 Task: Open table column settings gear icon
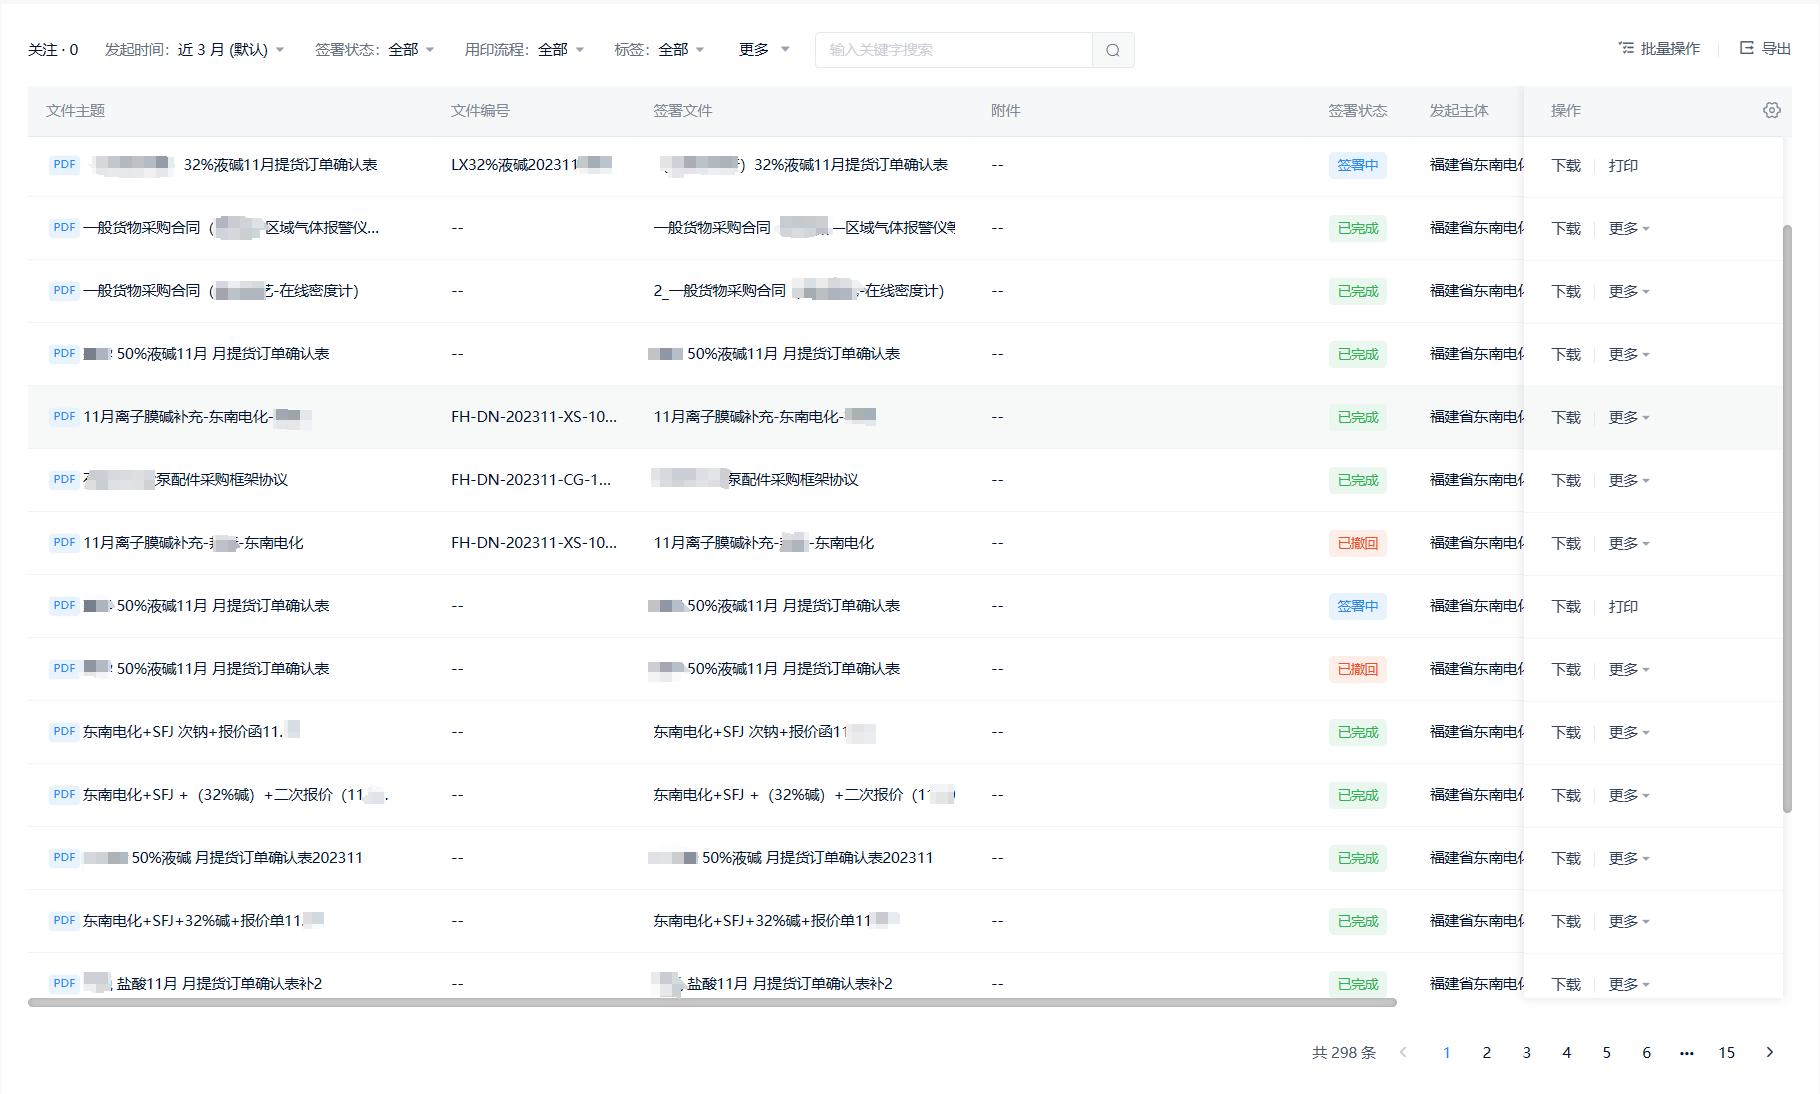(x=1771, y=110)
